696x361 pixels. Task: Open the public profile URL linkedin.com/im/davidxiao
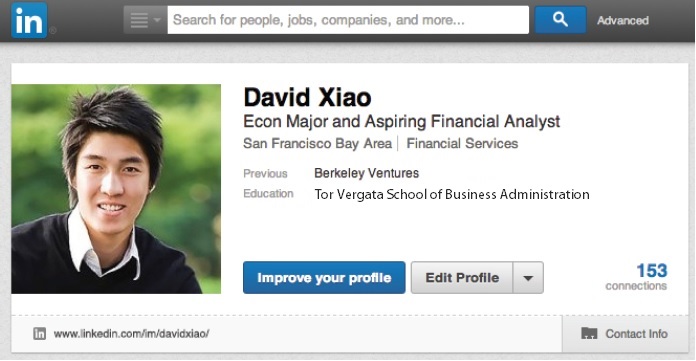point(131,333)
